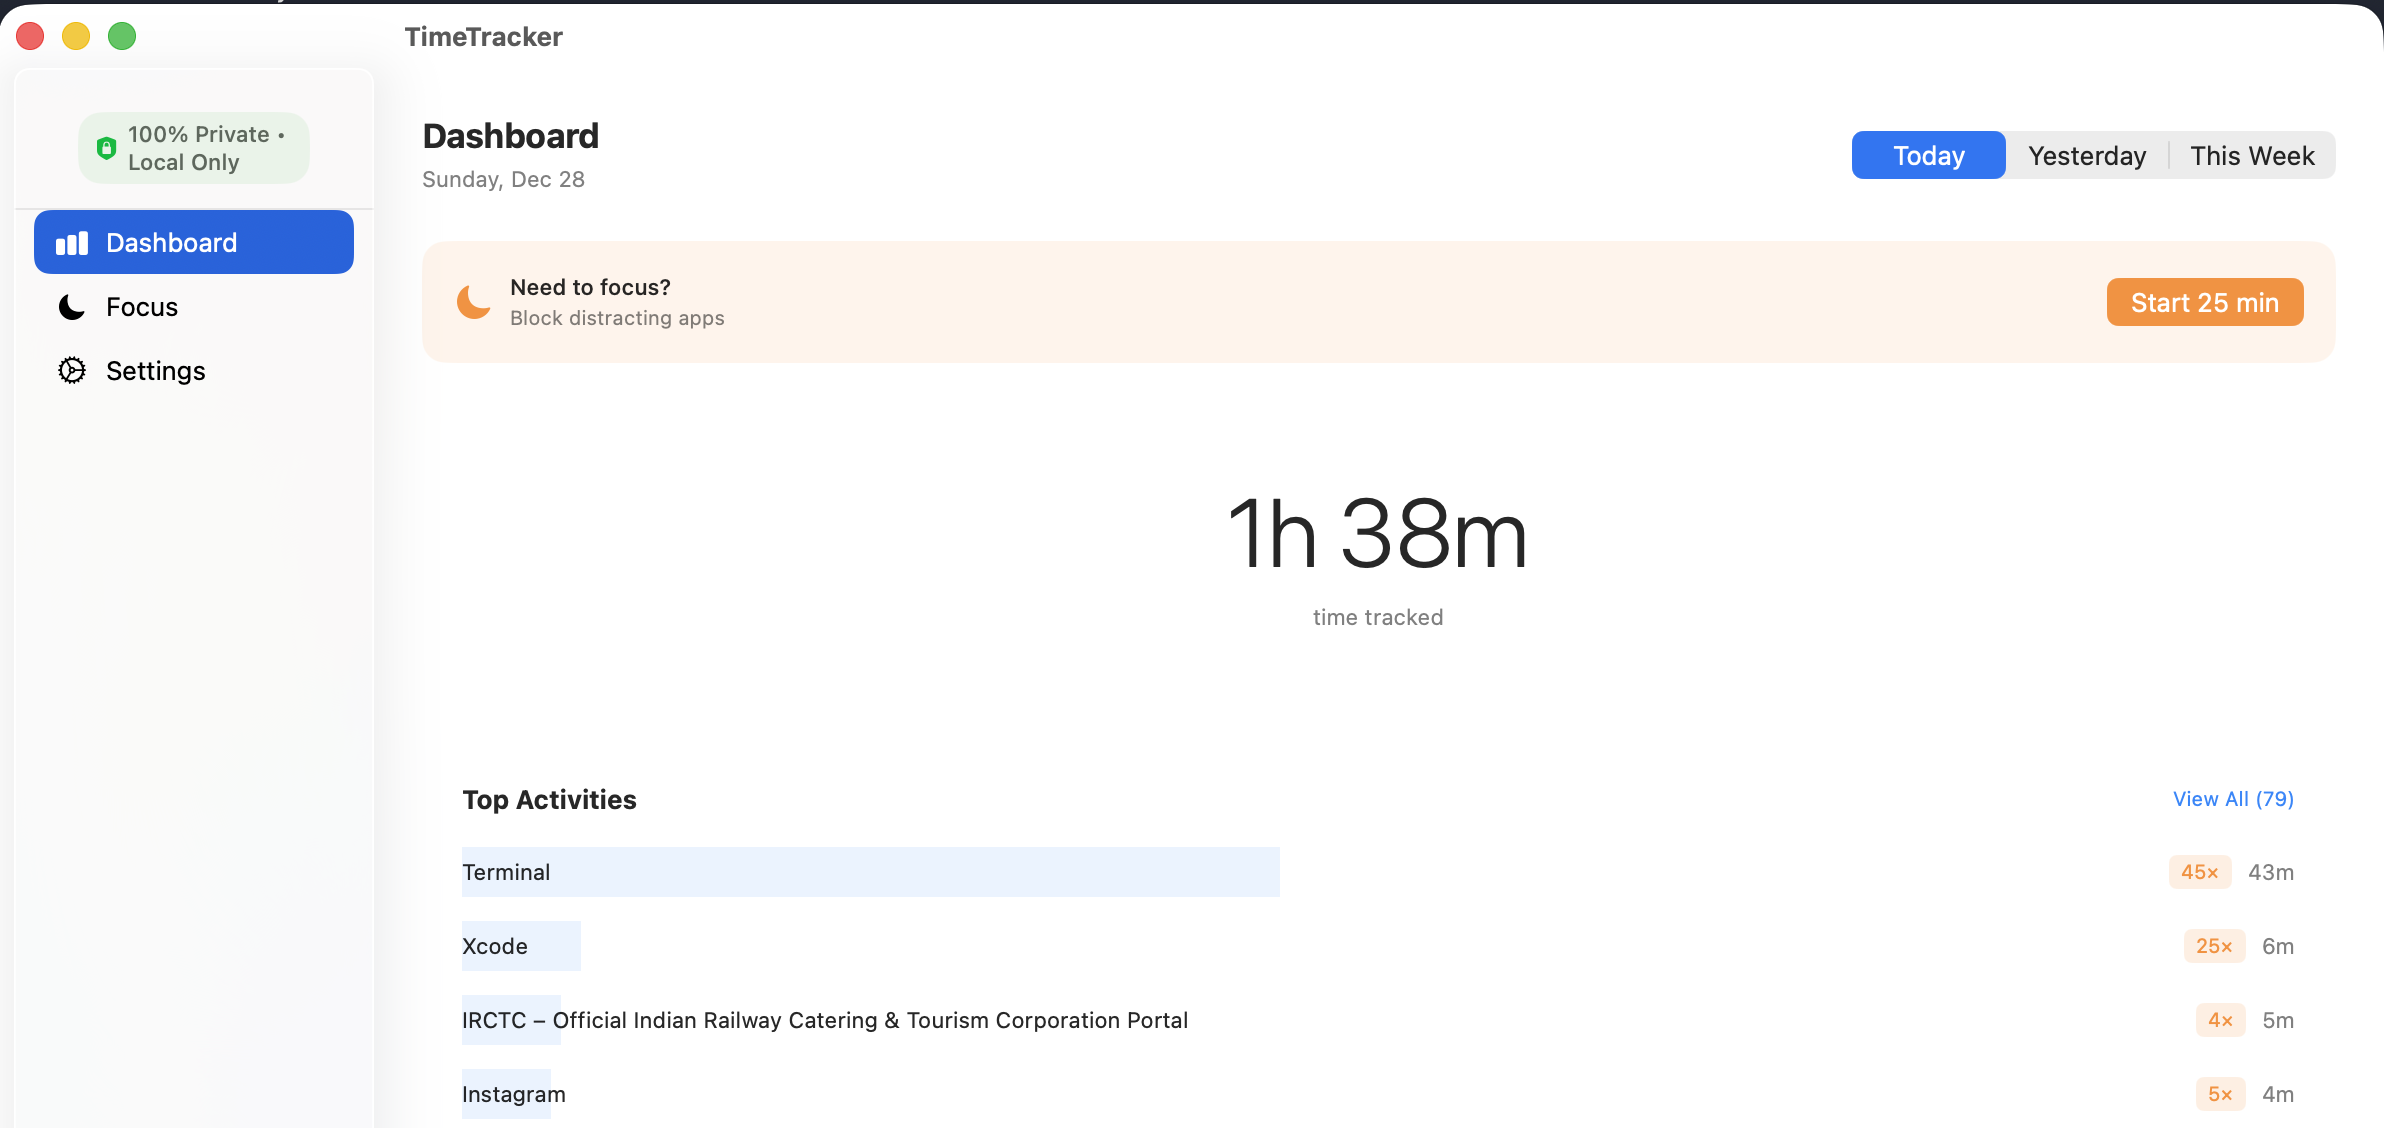Select the Focus moon icon in sidebar

tap(71, 307)
